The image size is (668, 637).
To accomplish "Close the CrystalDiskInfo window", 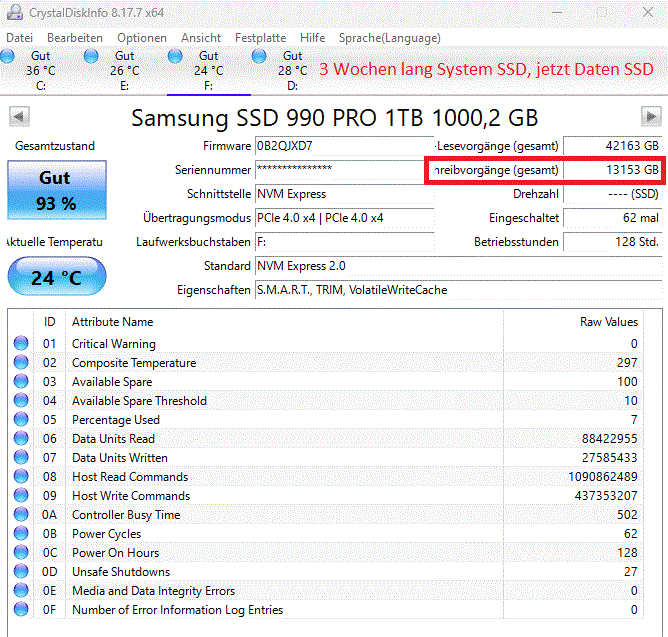I will pos(648,12).
